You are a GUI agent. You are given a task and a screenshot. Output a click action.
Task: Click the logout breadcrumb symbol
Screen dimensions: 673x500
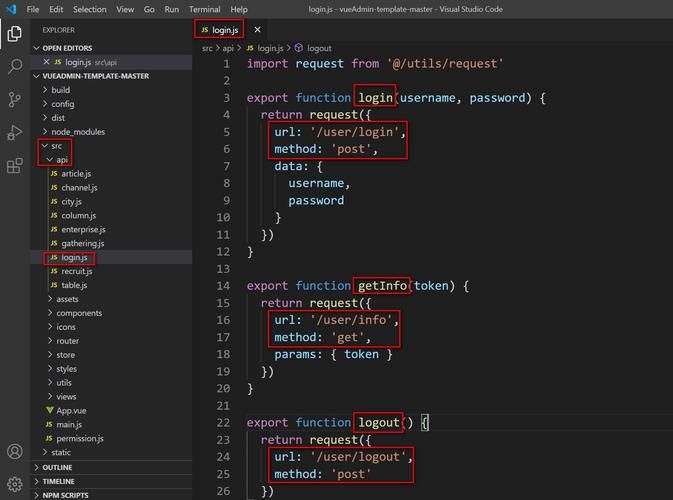[319, 48]
